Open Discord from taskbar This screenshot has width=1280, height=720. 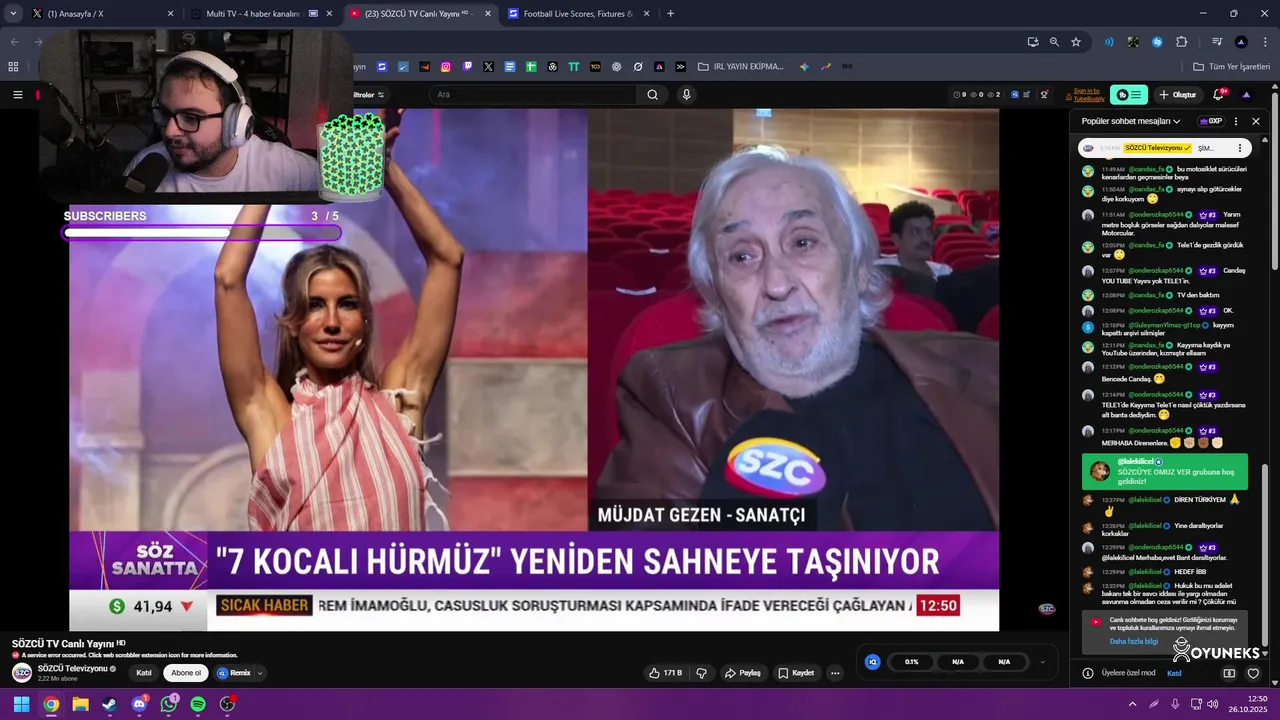click(139, 705)
